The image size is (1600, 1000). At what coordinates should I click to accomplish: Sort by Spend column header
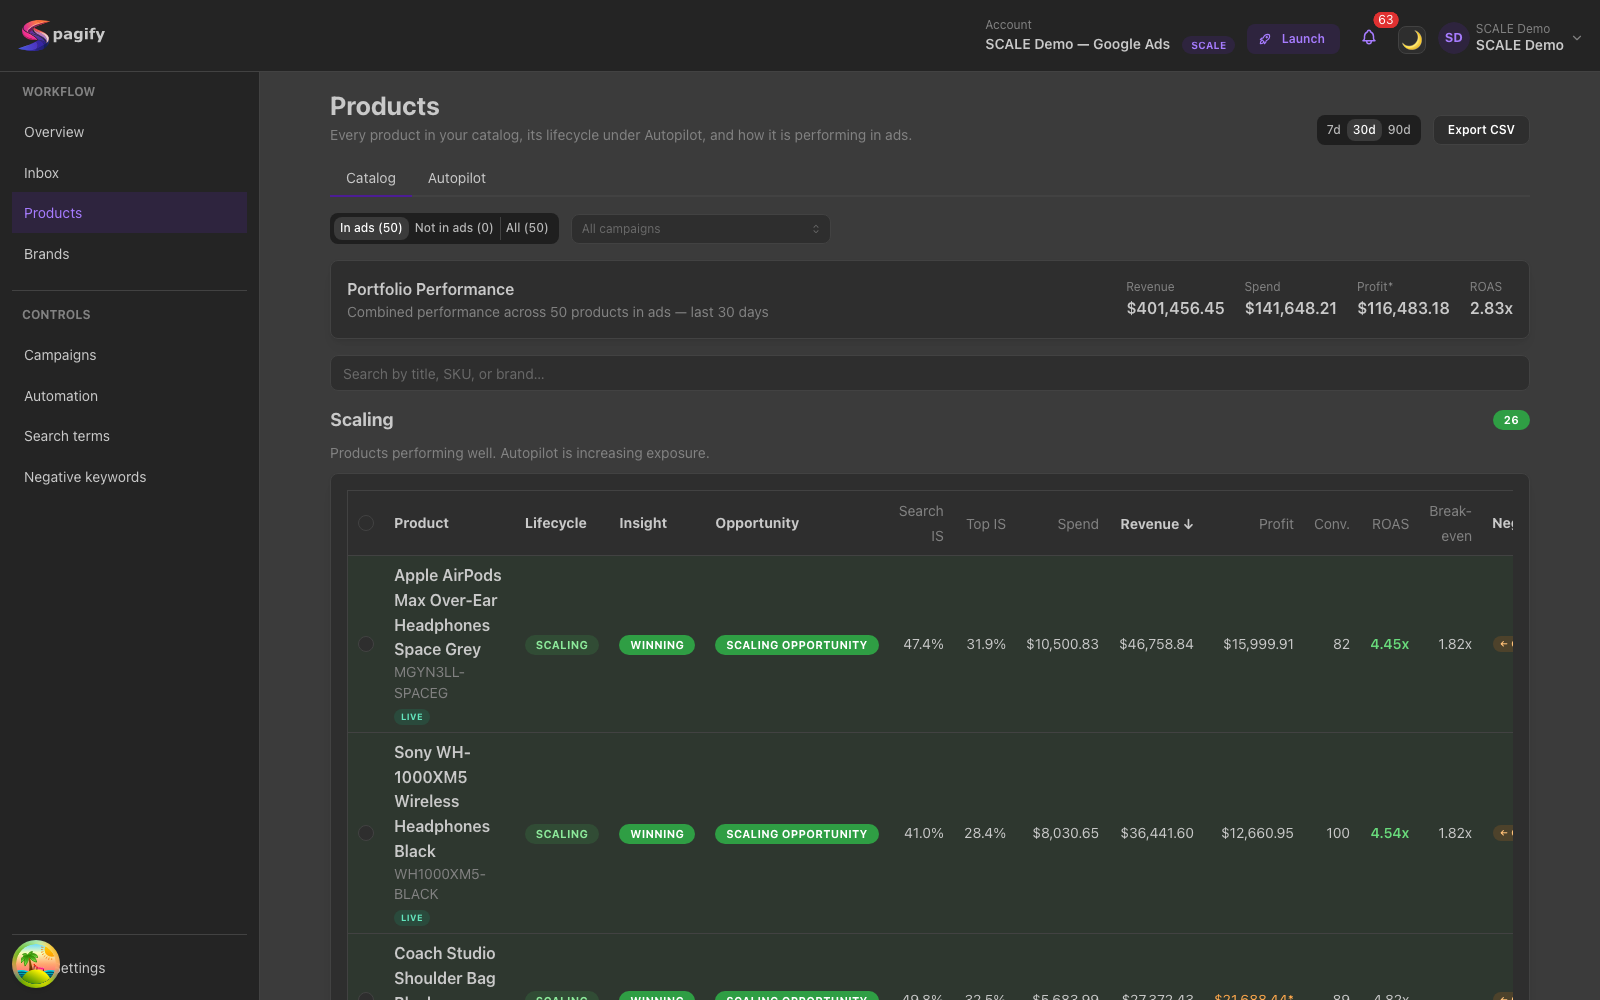[x=1078, y=524]
